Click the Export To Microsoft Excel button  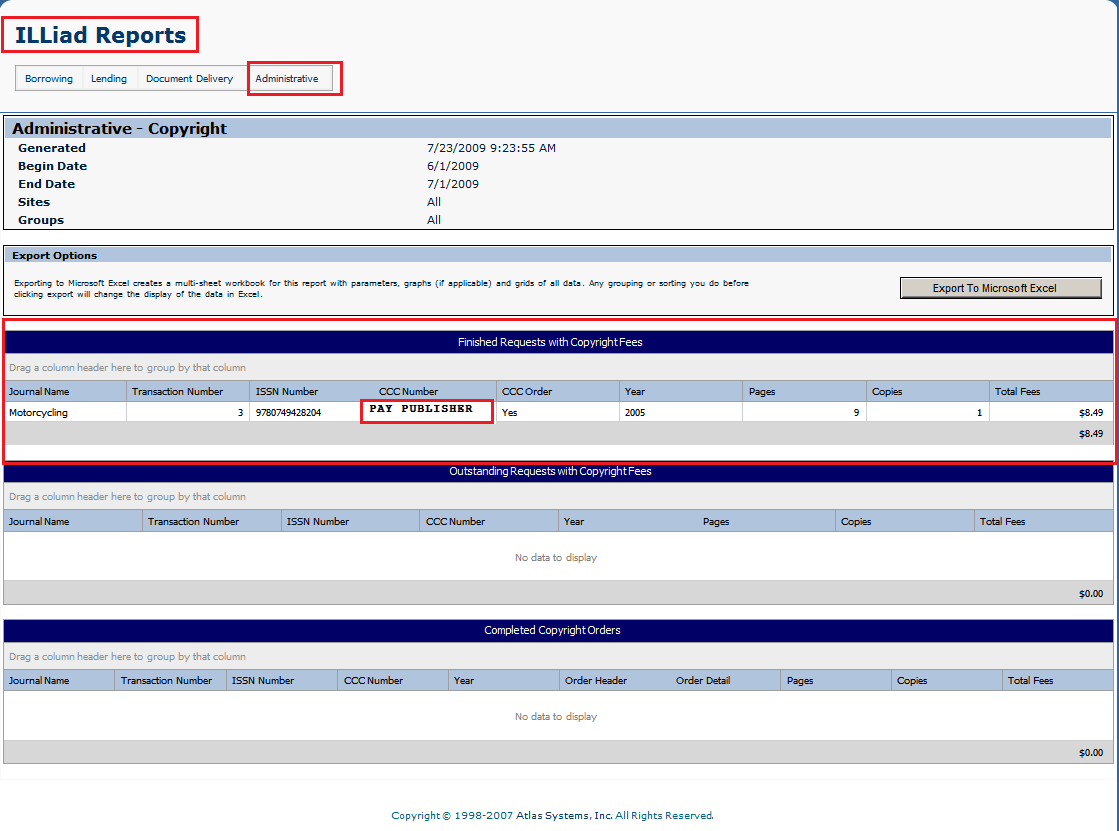1000,287
